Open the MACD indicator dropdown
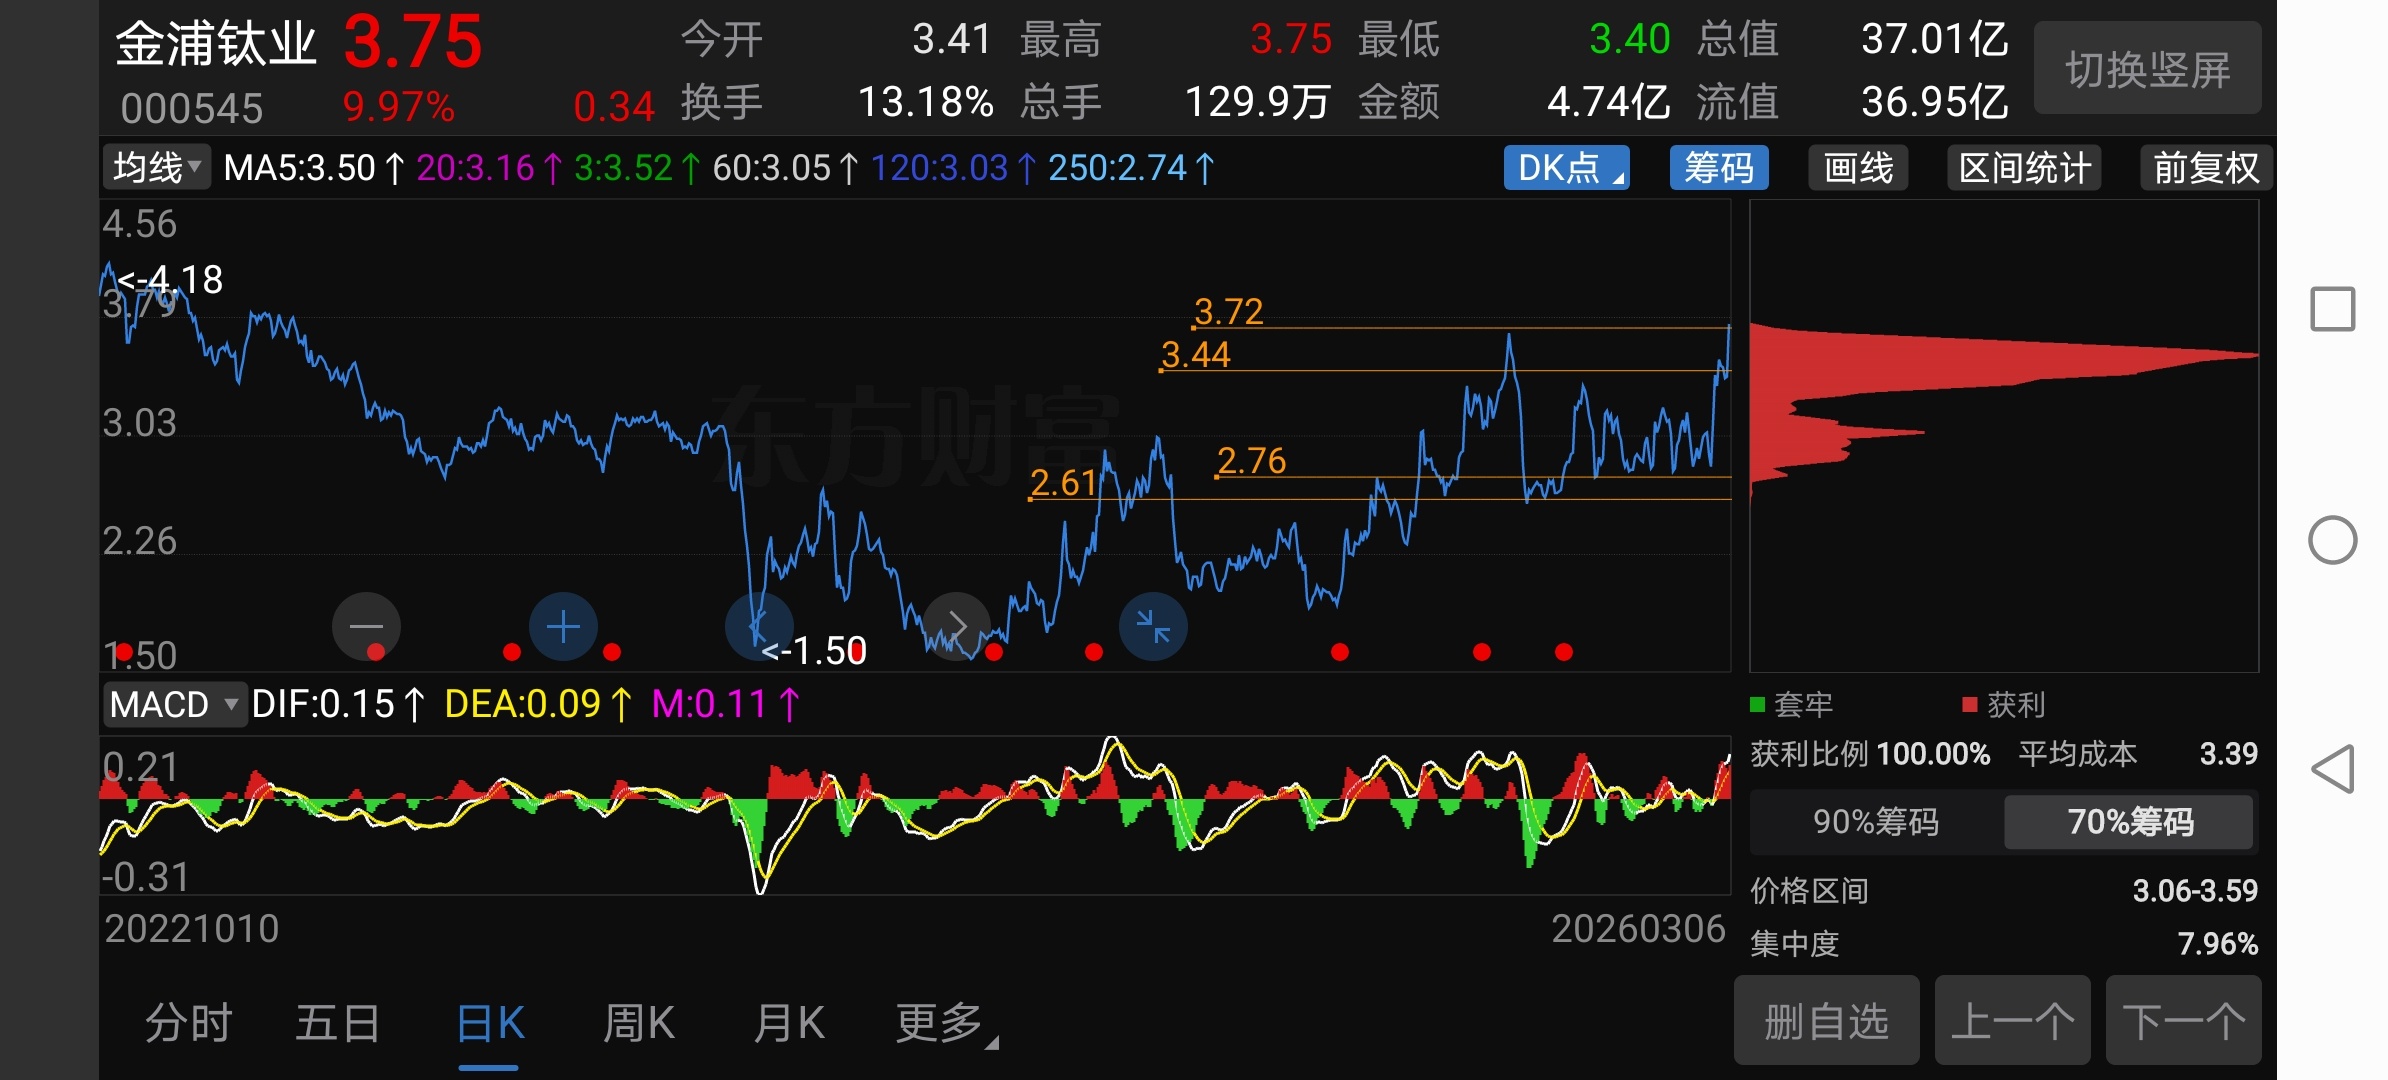This screenshot has width=2388, height=1080. 174,705
